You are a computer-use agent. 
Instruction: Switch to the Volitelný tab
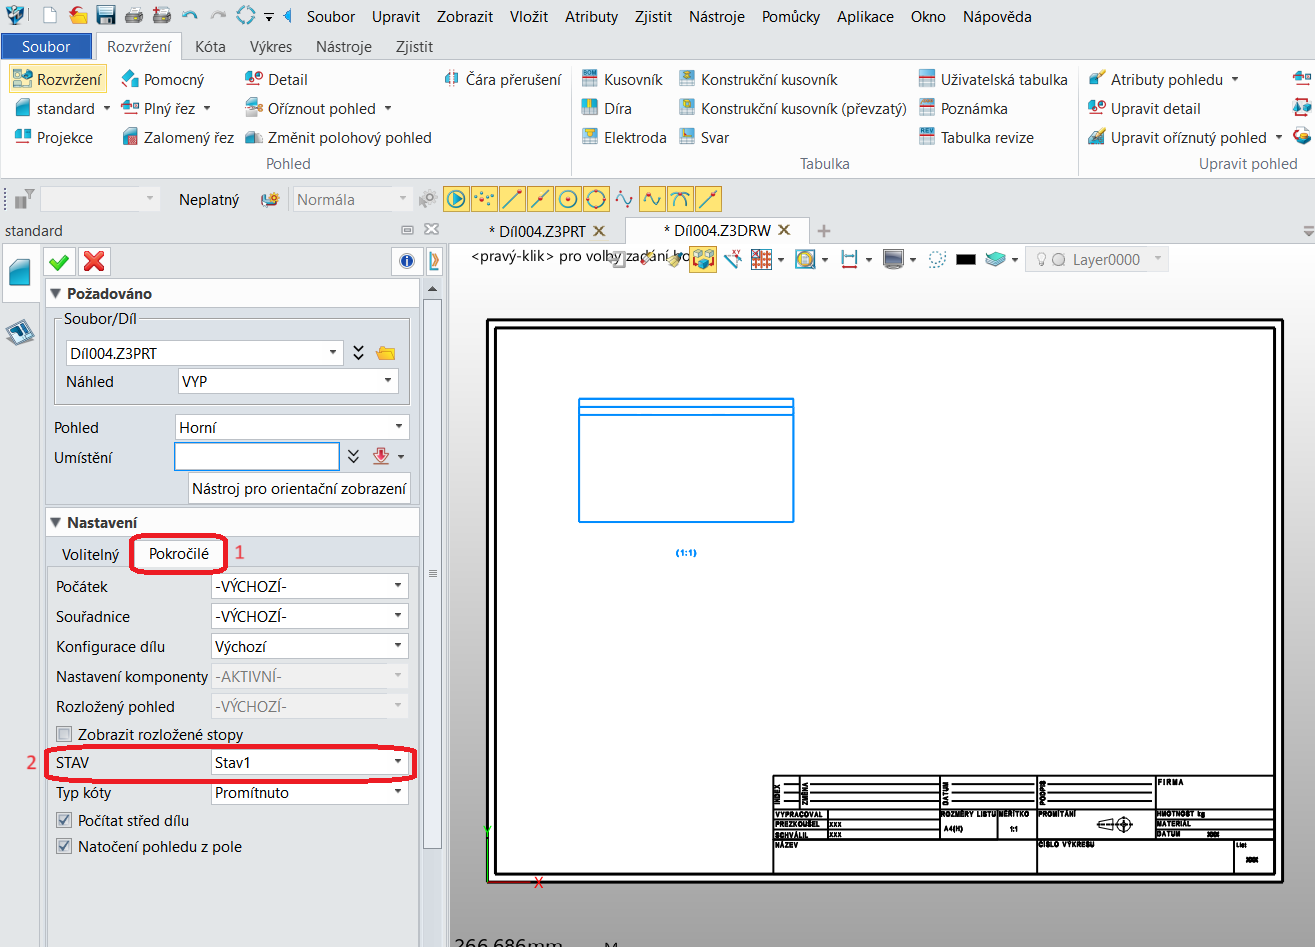pos(90,554)
